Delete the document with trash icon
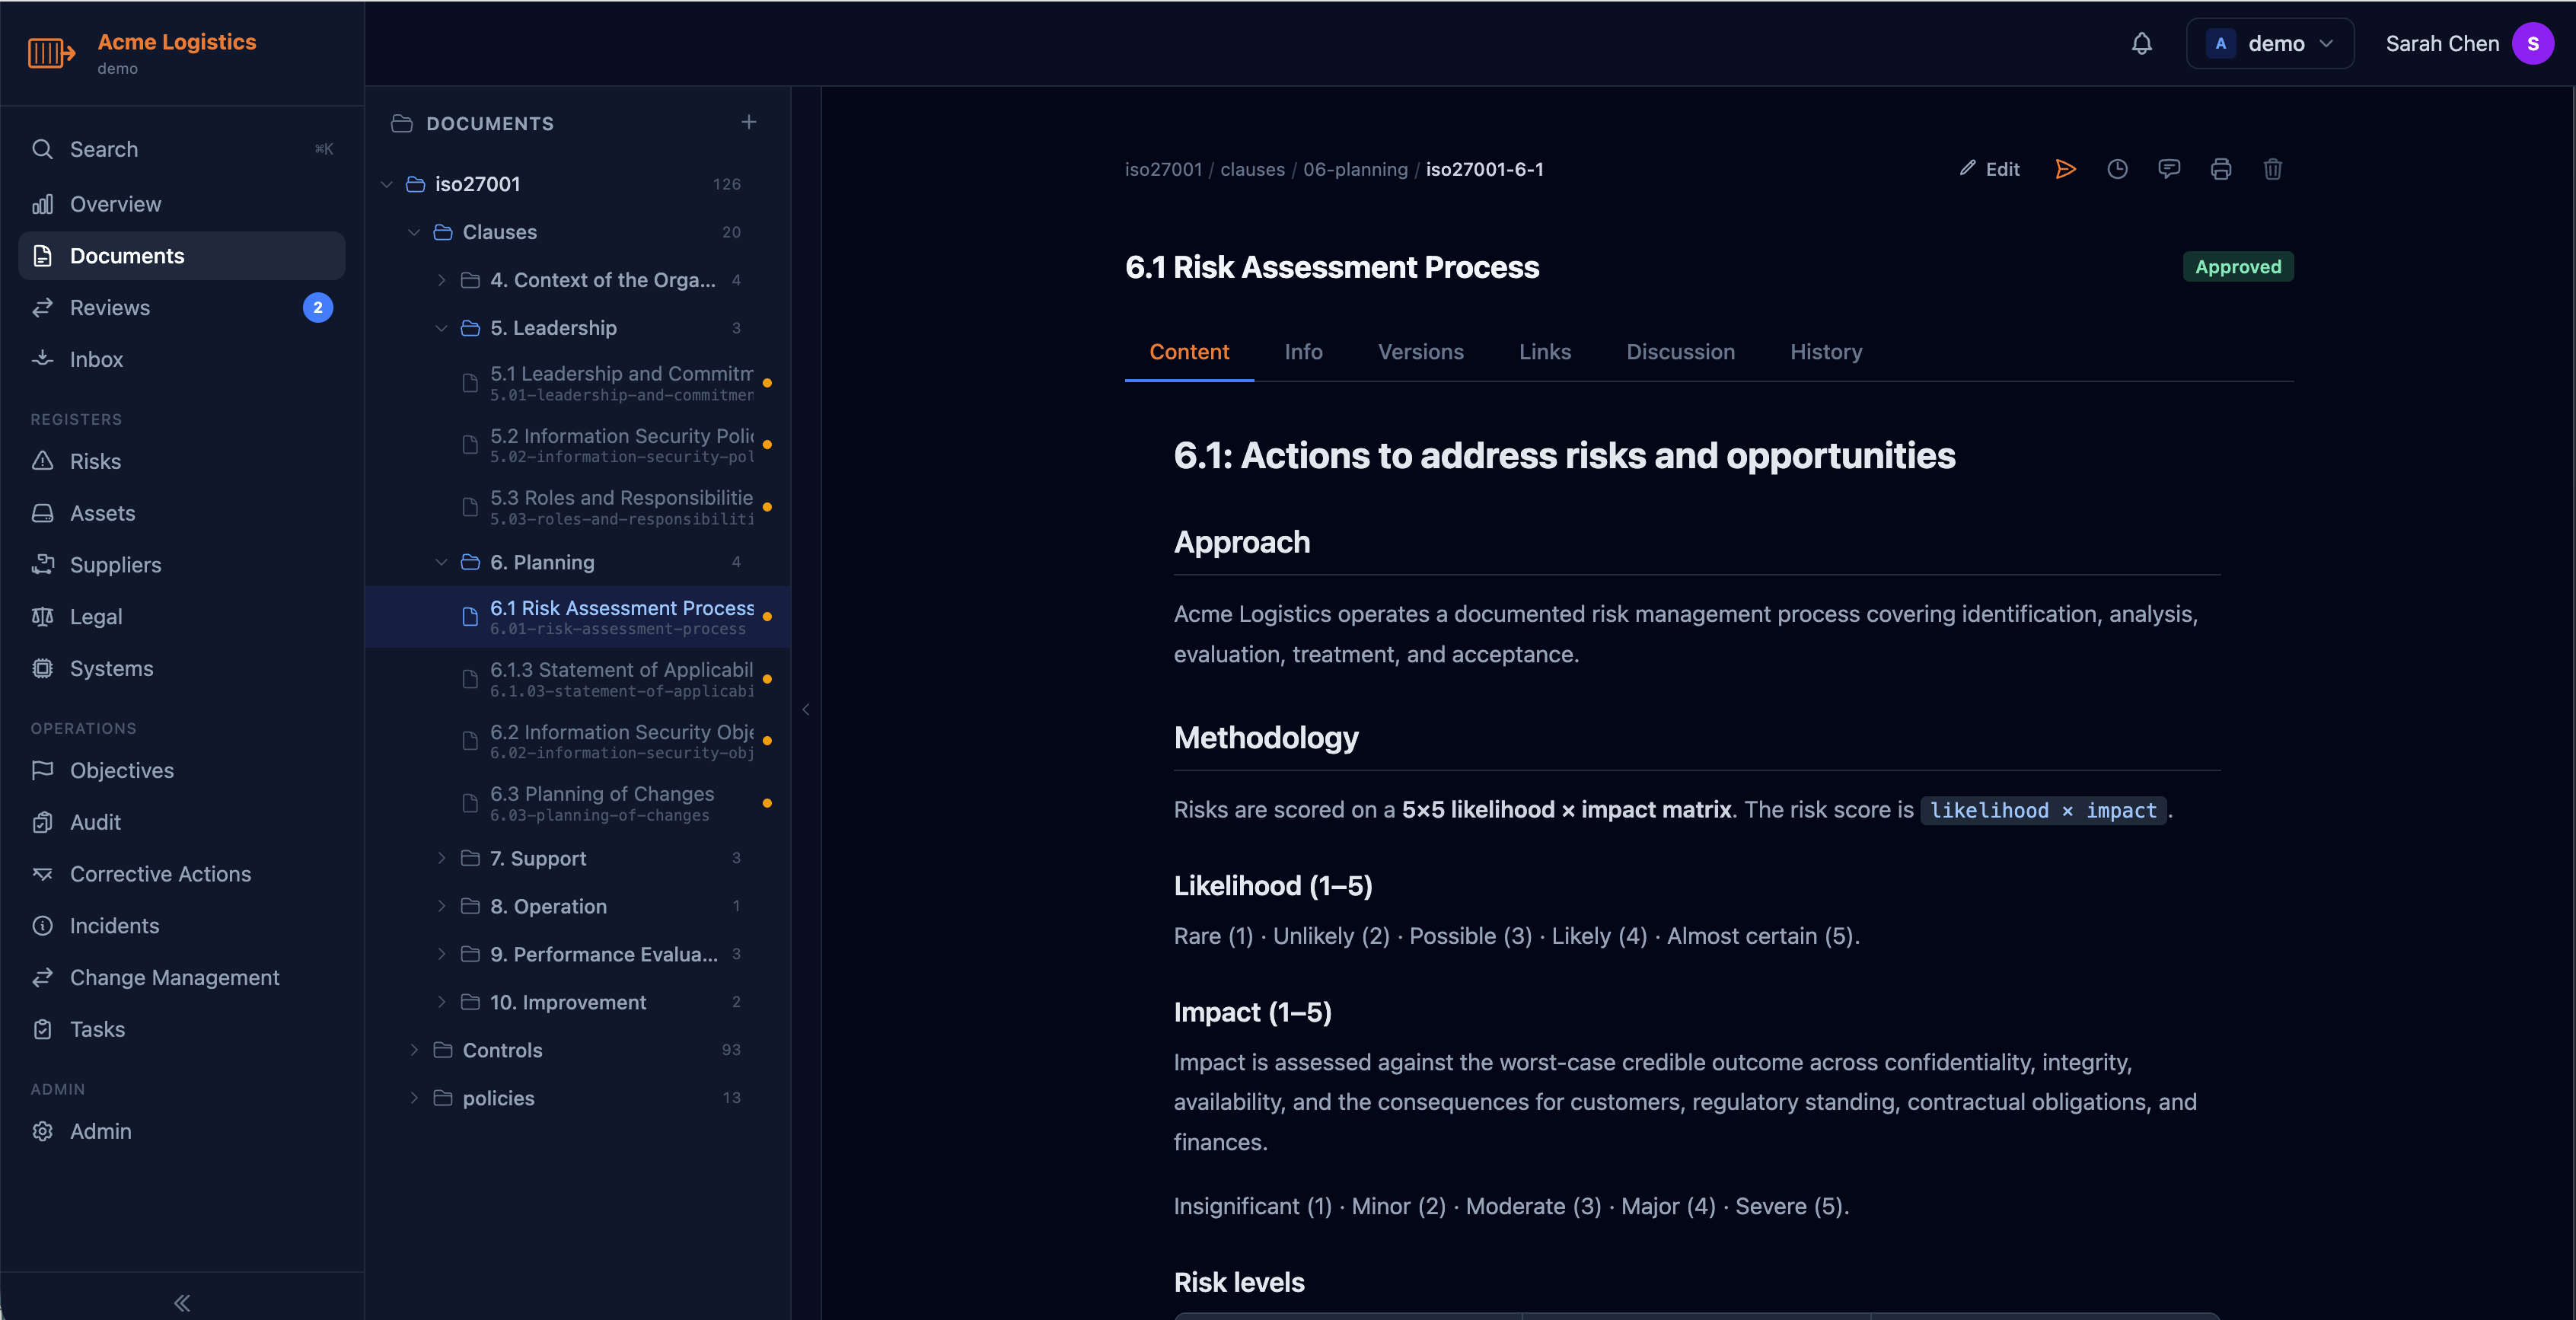The width and height of the screenshot is (2576, 1320). tap(2273, 169)
